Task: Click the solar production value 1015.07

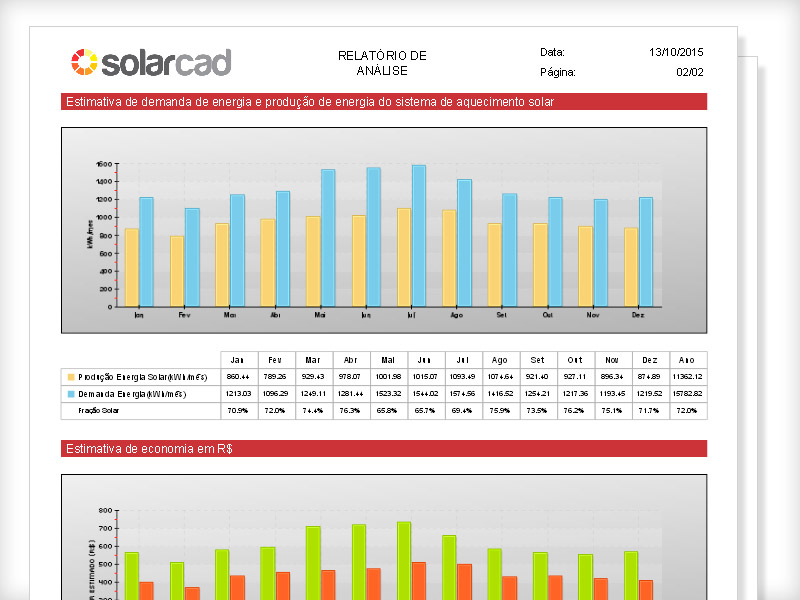Action: 426,377
